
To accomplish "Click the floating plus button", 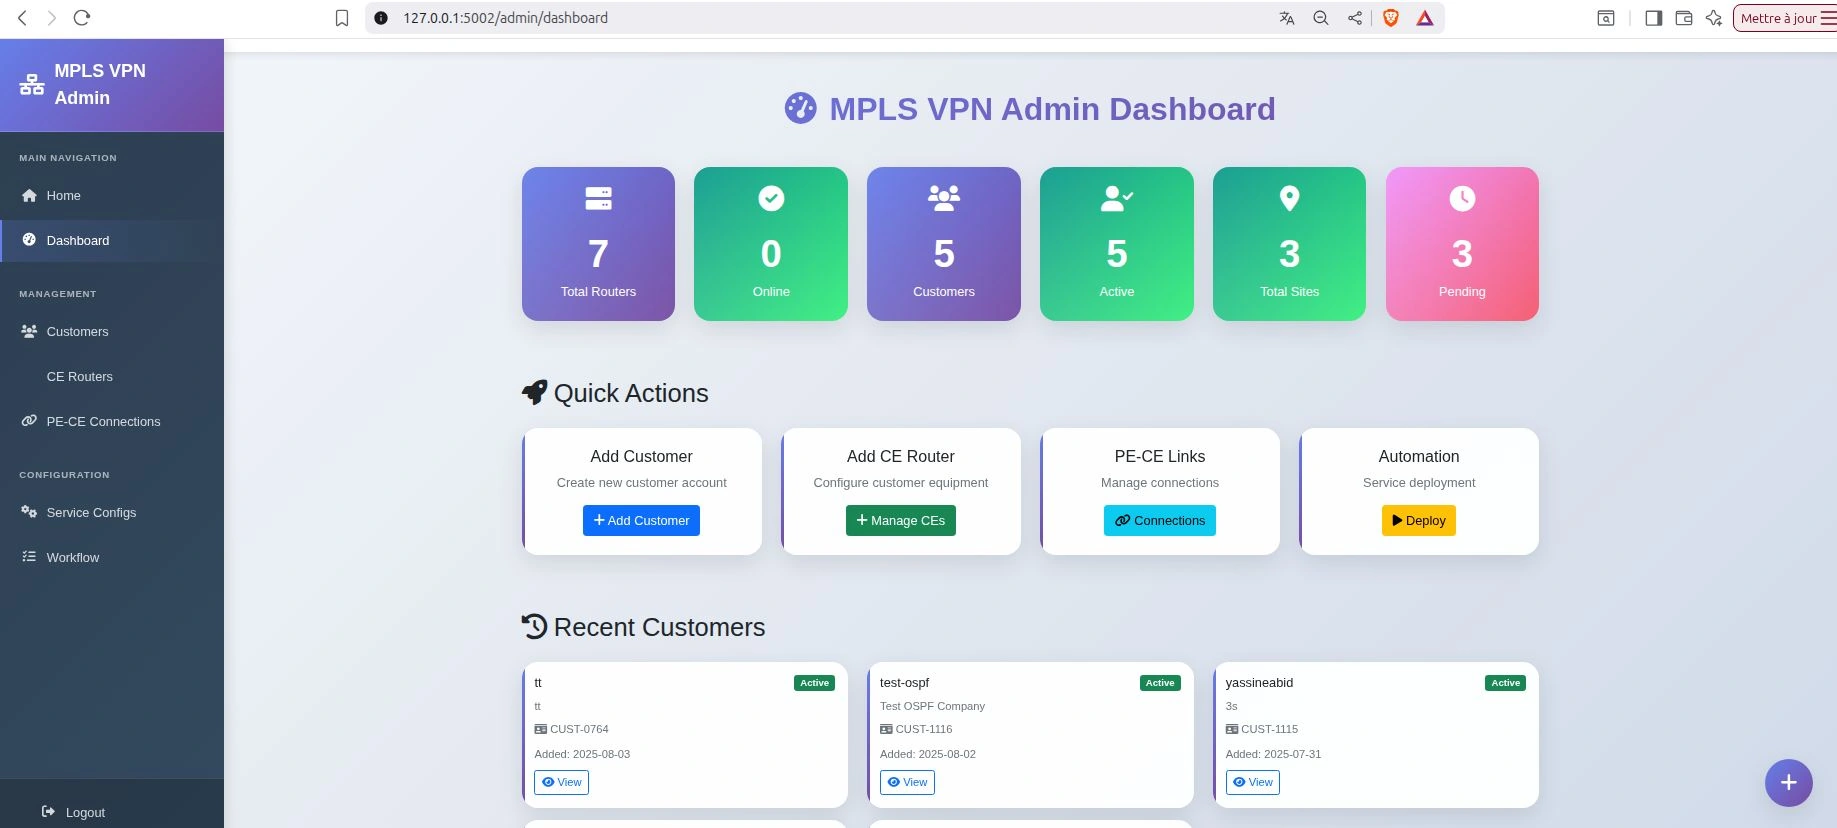I will (x=1789, y=782).
